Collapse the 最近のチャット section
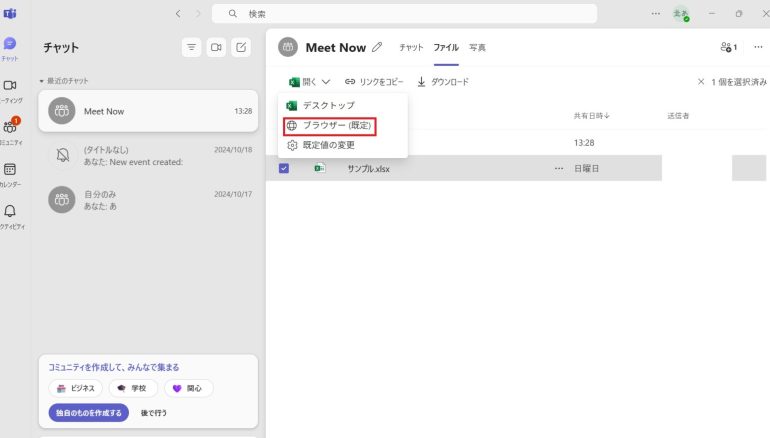770x438 pixels. [x=42, y=80]
